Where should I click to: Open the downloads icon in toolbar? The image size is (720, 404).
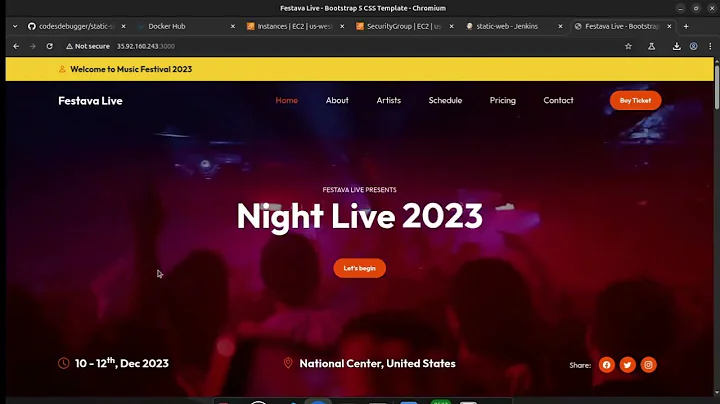coord(676,46)
